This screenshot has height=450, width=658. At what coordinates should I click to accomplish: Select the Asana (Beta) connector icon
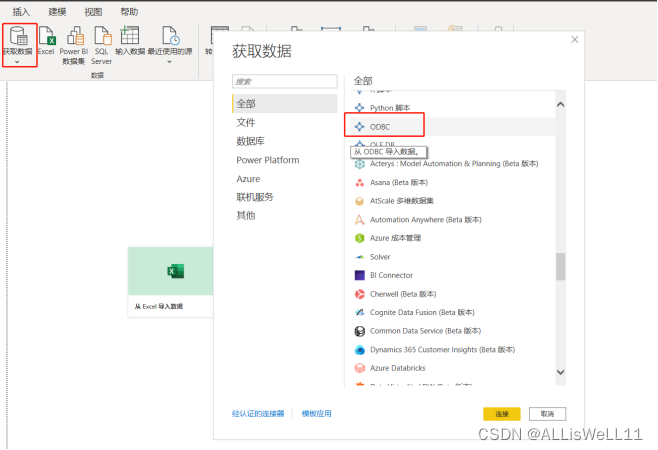[x=360, y=183]
